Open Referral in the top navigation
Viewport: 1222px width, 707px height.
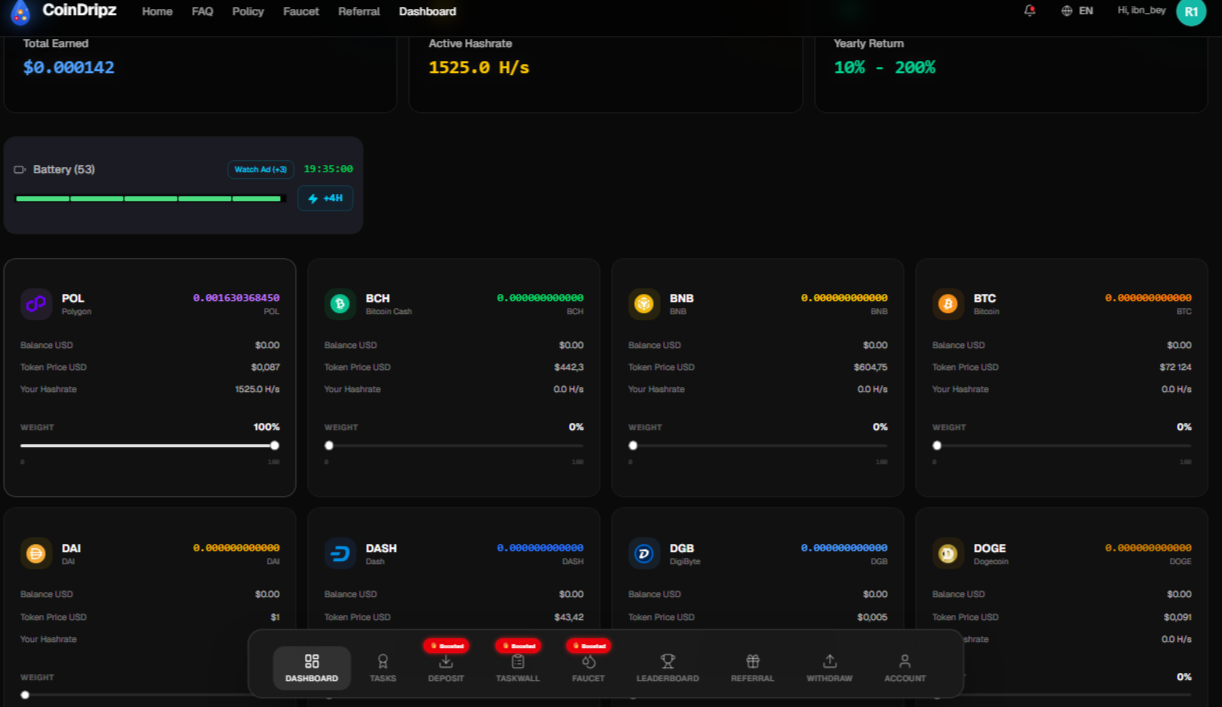[359, 12]
